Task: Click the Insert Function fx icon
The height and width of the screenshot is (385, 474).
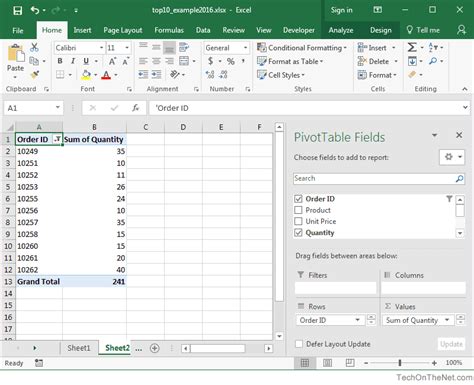Action: (135, 108)
